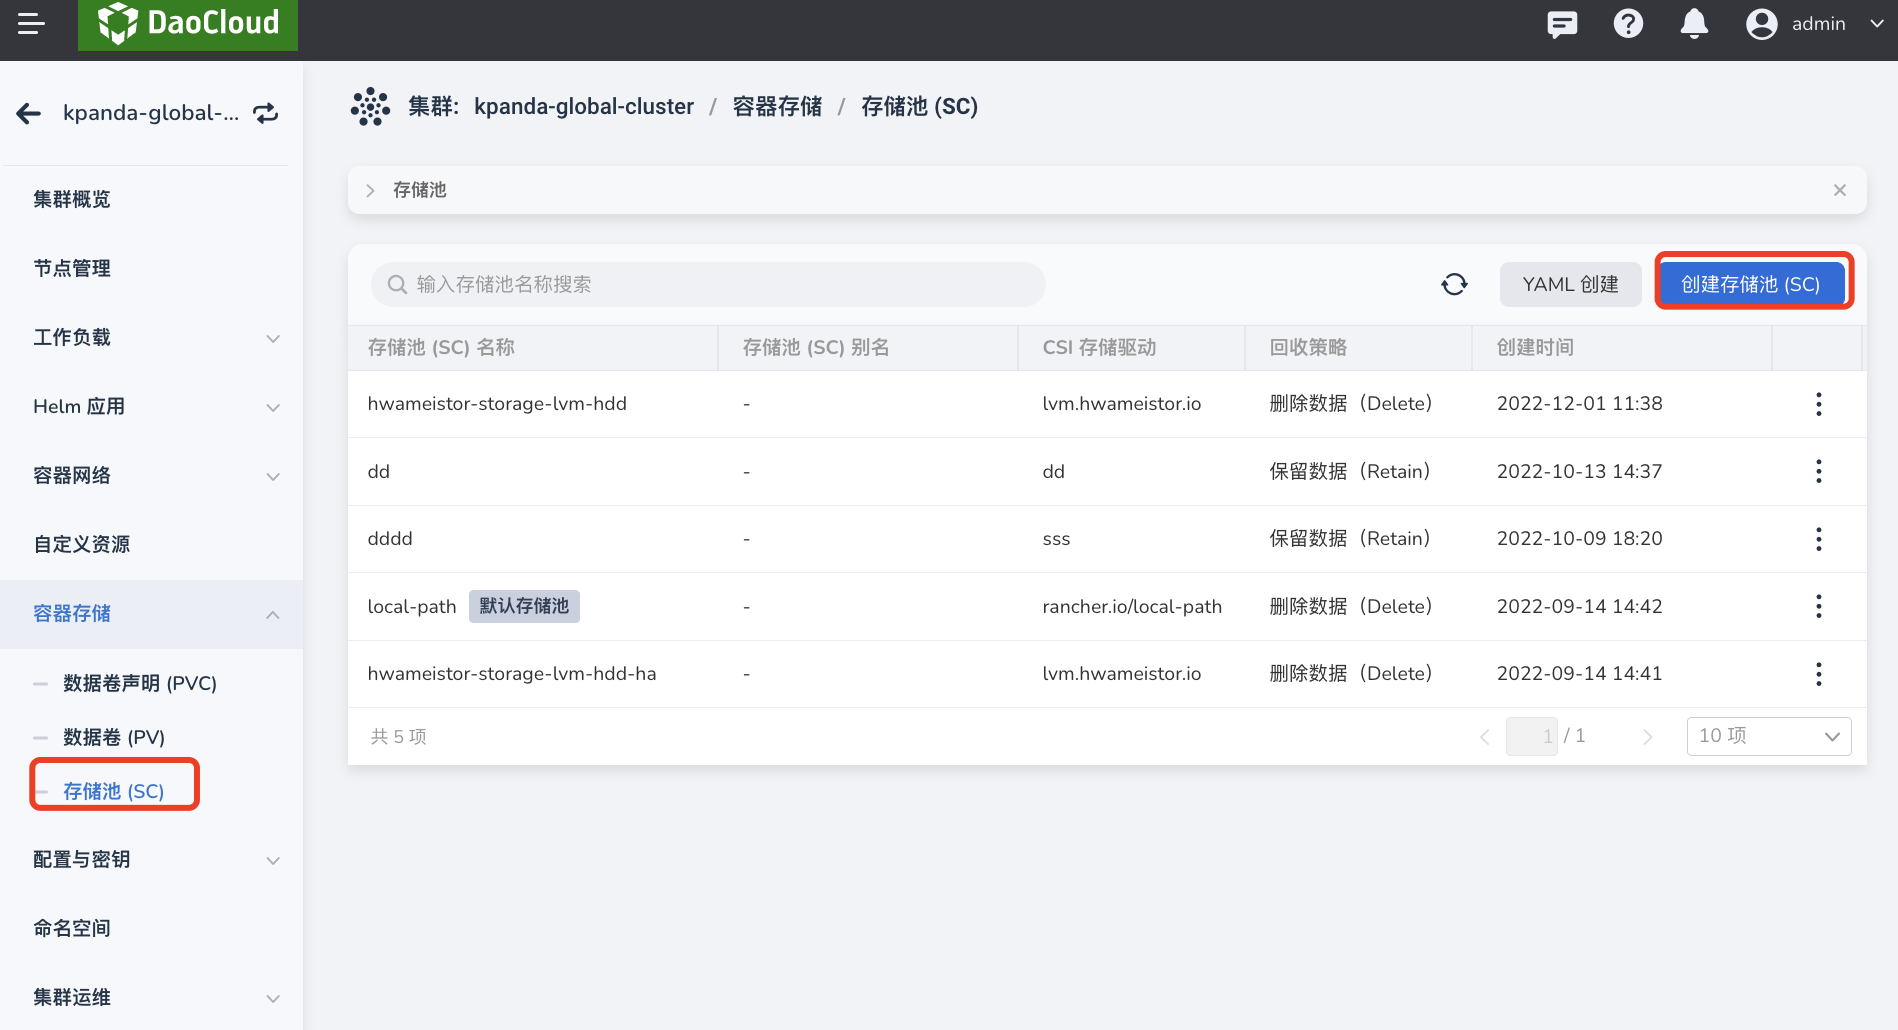Open 节点管理 in the sidebar
The height and width of the screenshot is (1030, 1898).
pos(72,268)
